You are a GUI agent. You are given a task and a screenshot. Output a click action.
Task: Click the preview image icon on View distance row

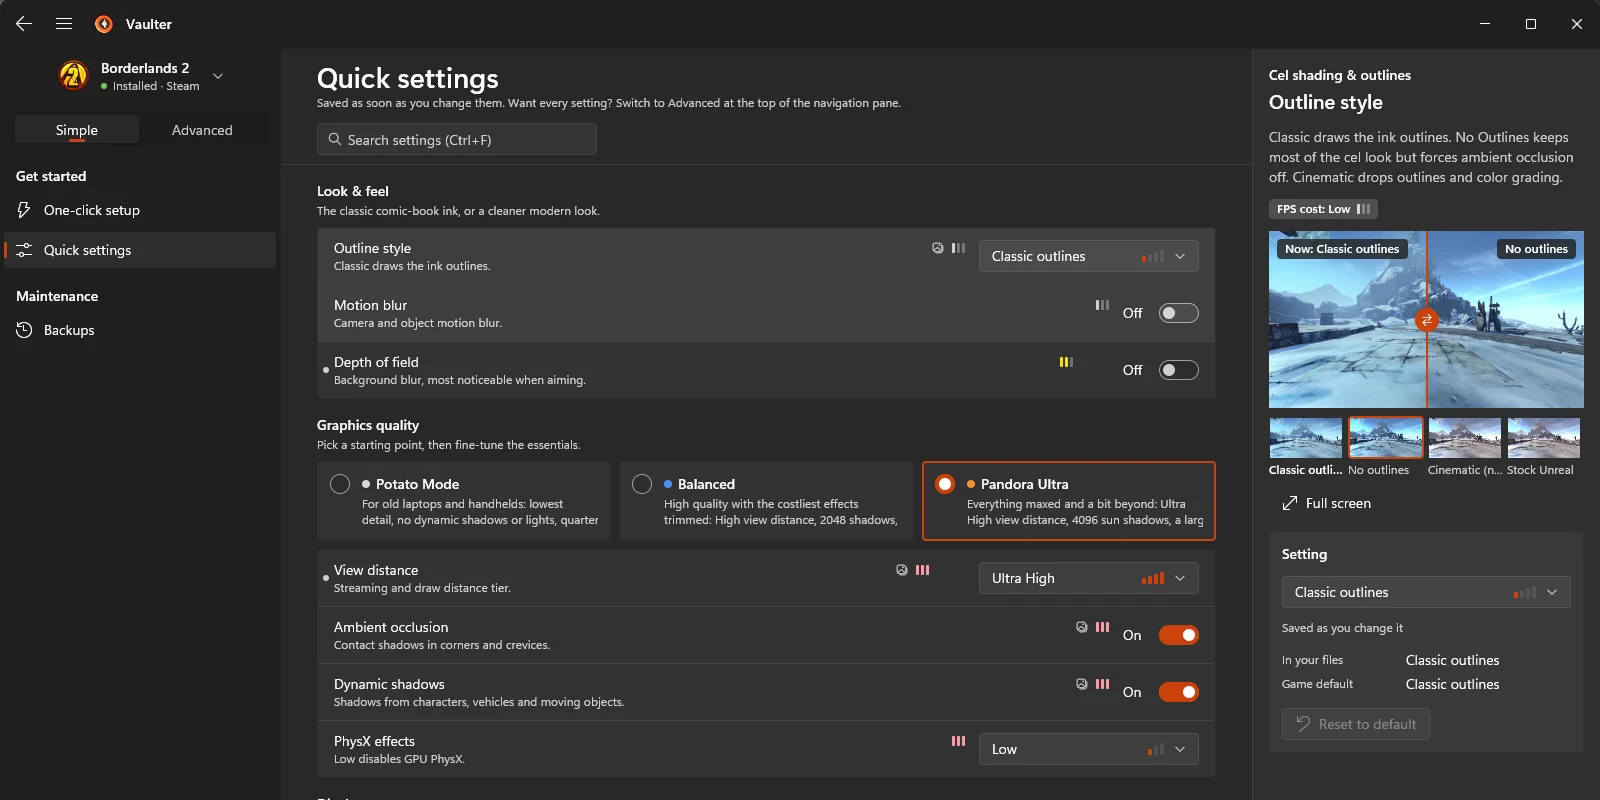tap(902, 570)
